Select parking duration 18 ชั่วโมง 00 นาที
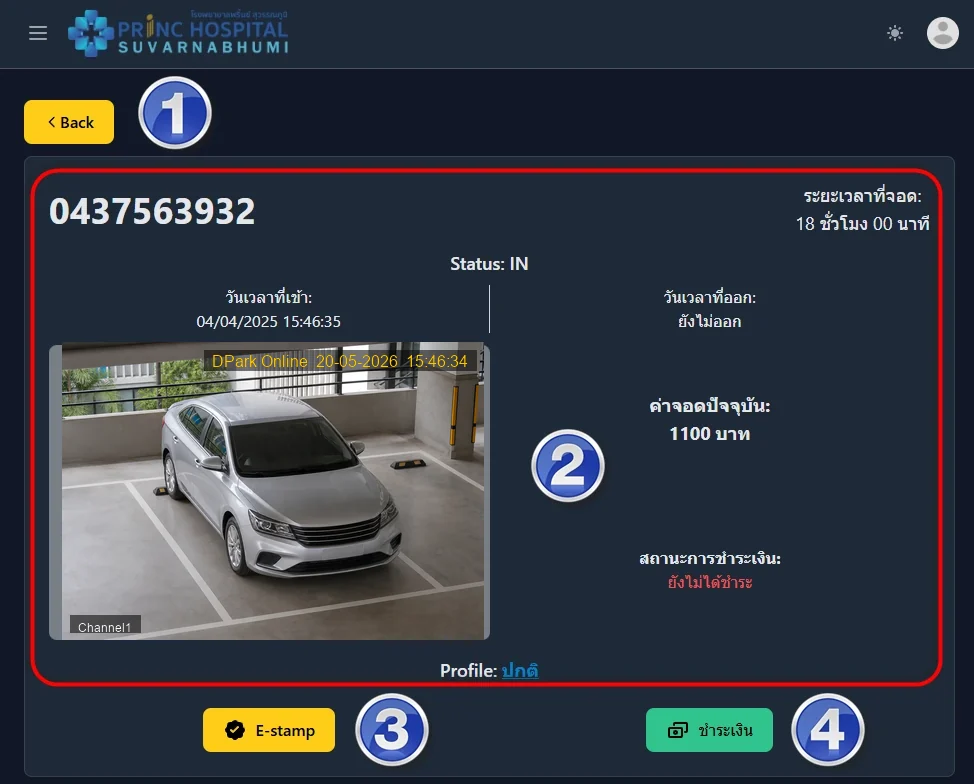This screenshot has height=784, width=974. click(862, 224)
